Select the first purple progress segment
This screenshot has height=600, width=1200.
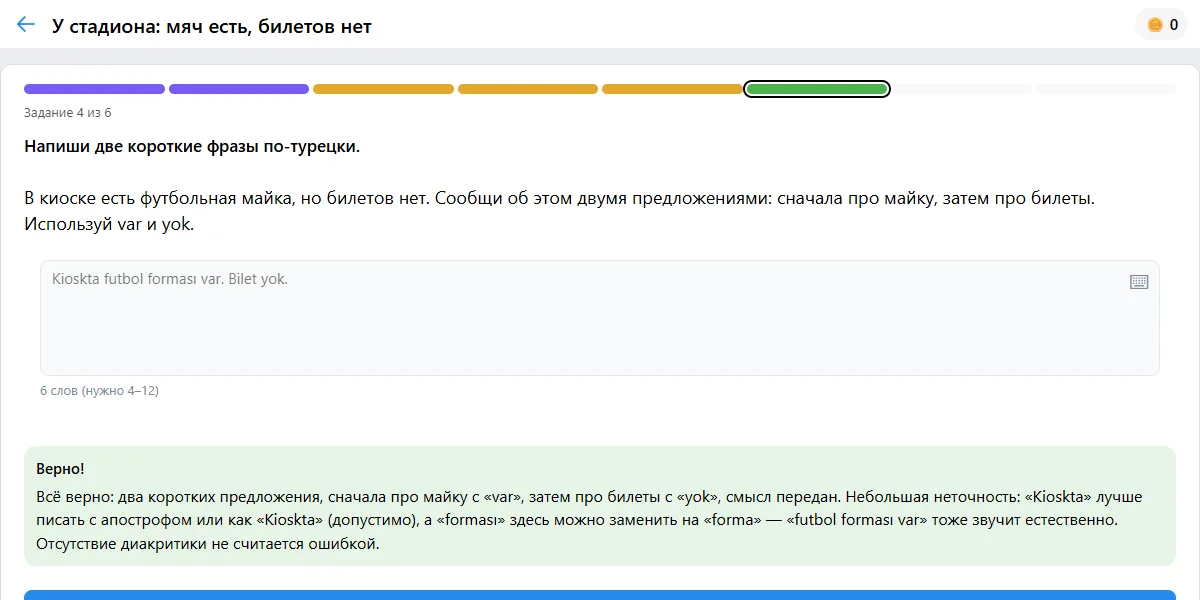click(x=95, y=89)
